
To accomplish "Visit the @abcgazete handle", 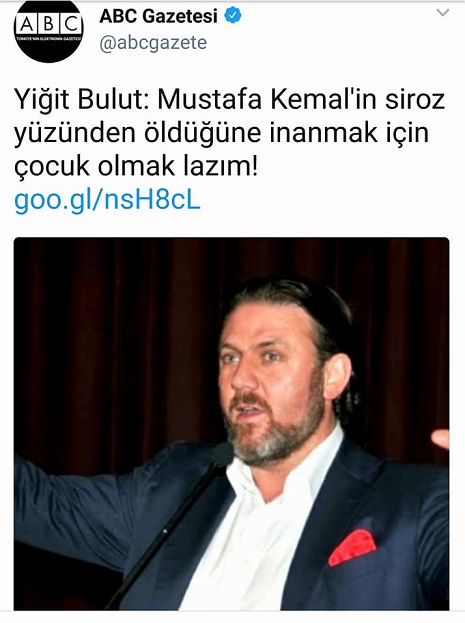I will point(153,43).
